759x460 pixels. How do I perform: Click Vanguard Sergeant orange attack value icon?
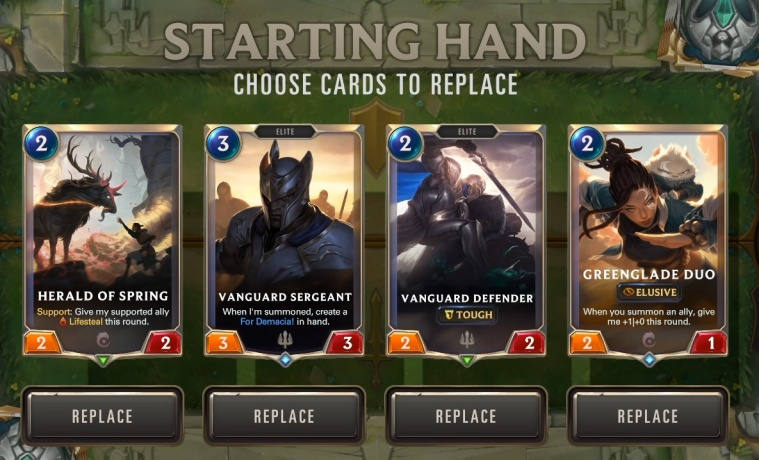pos(224,343)
